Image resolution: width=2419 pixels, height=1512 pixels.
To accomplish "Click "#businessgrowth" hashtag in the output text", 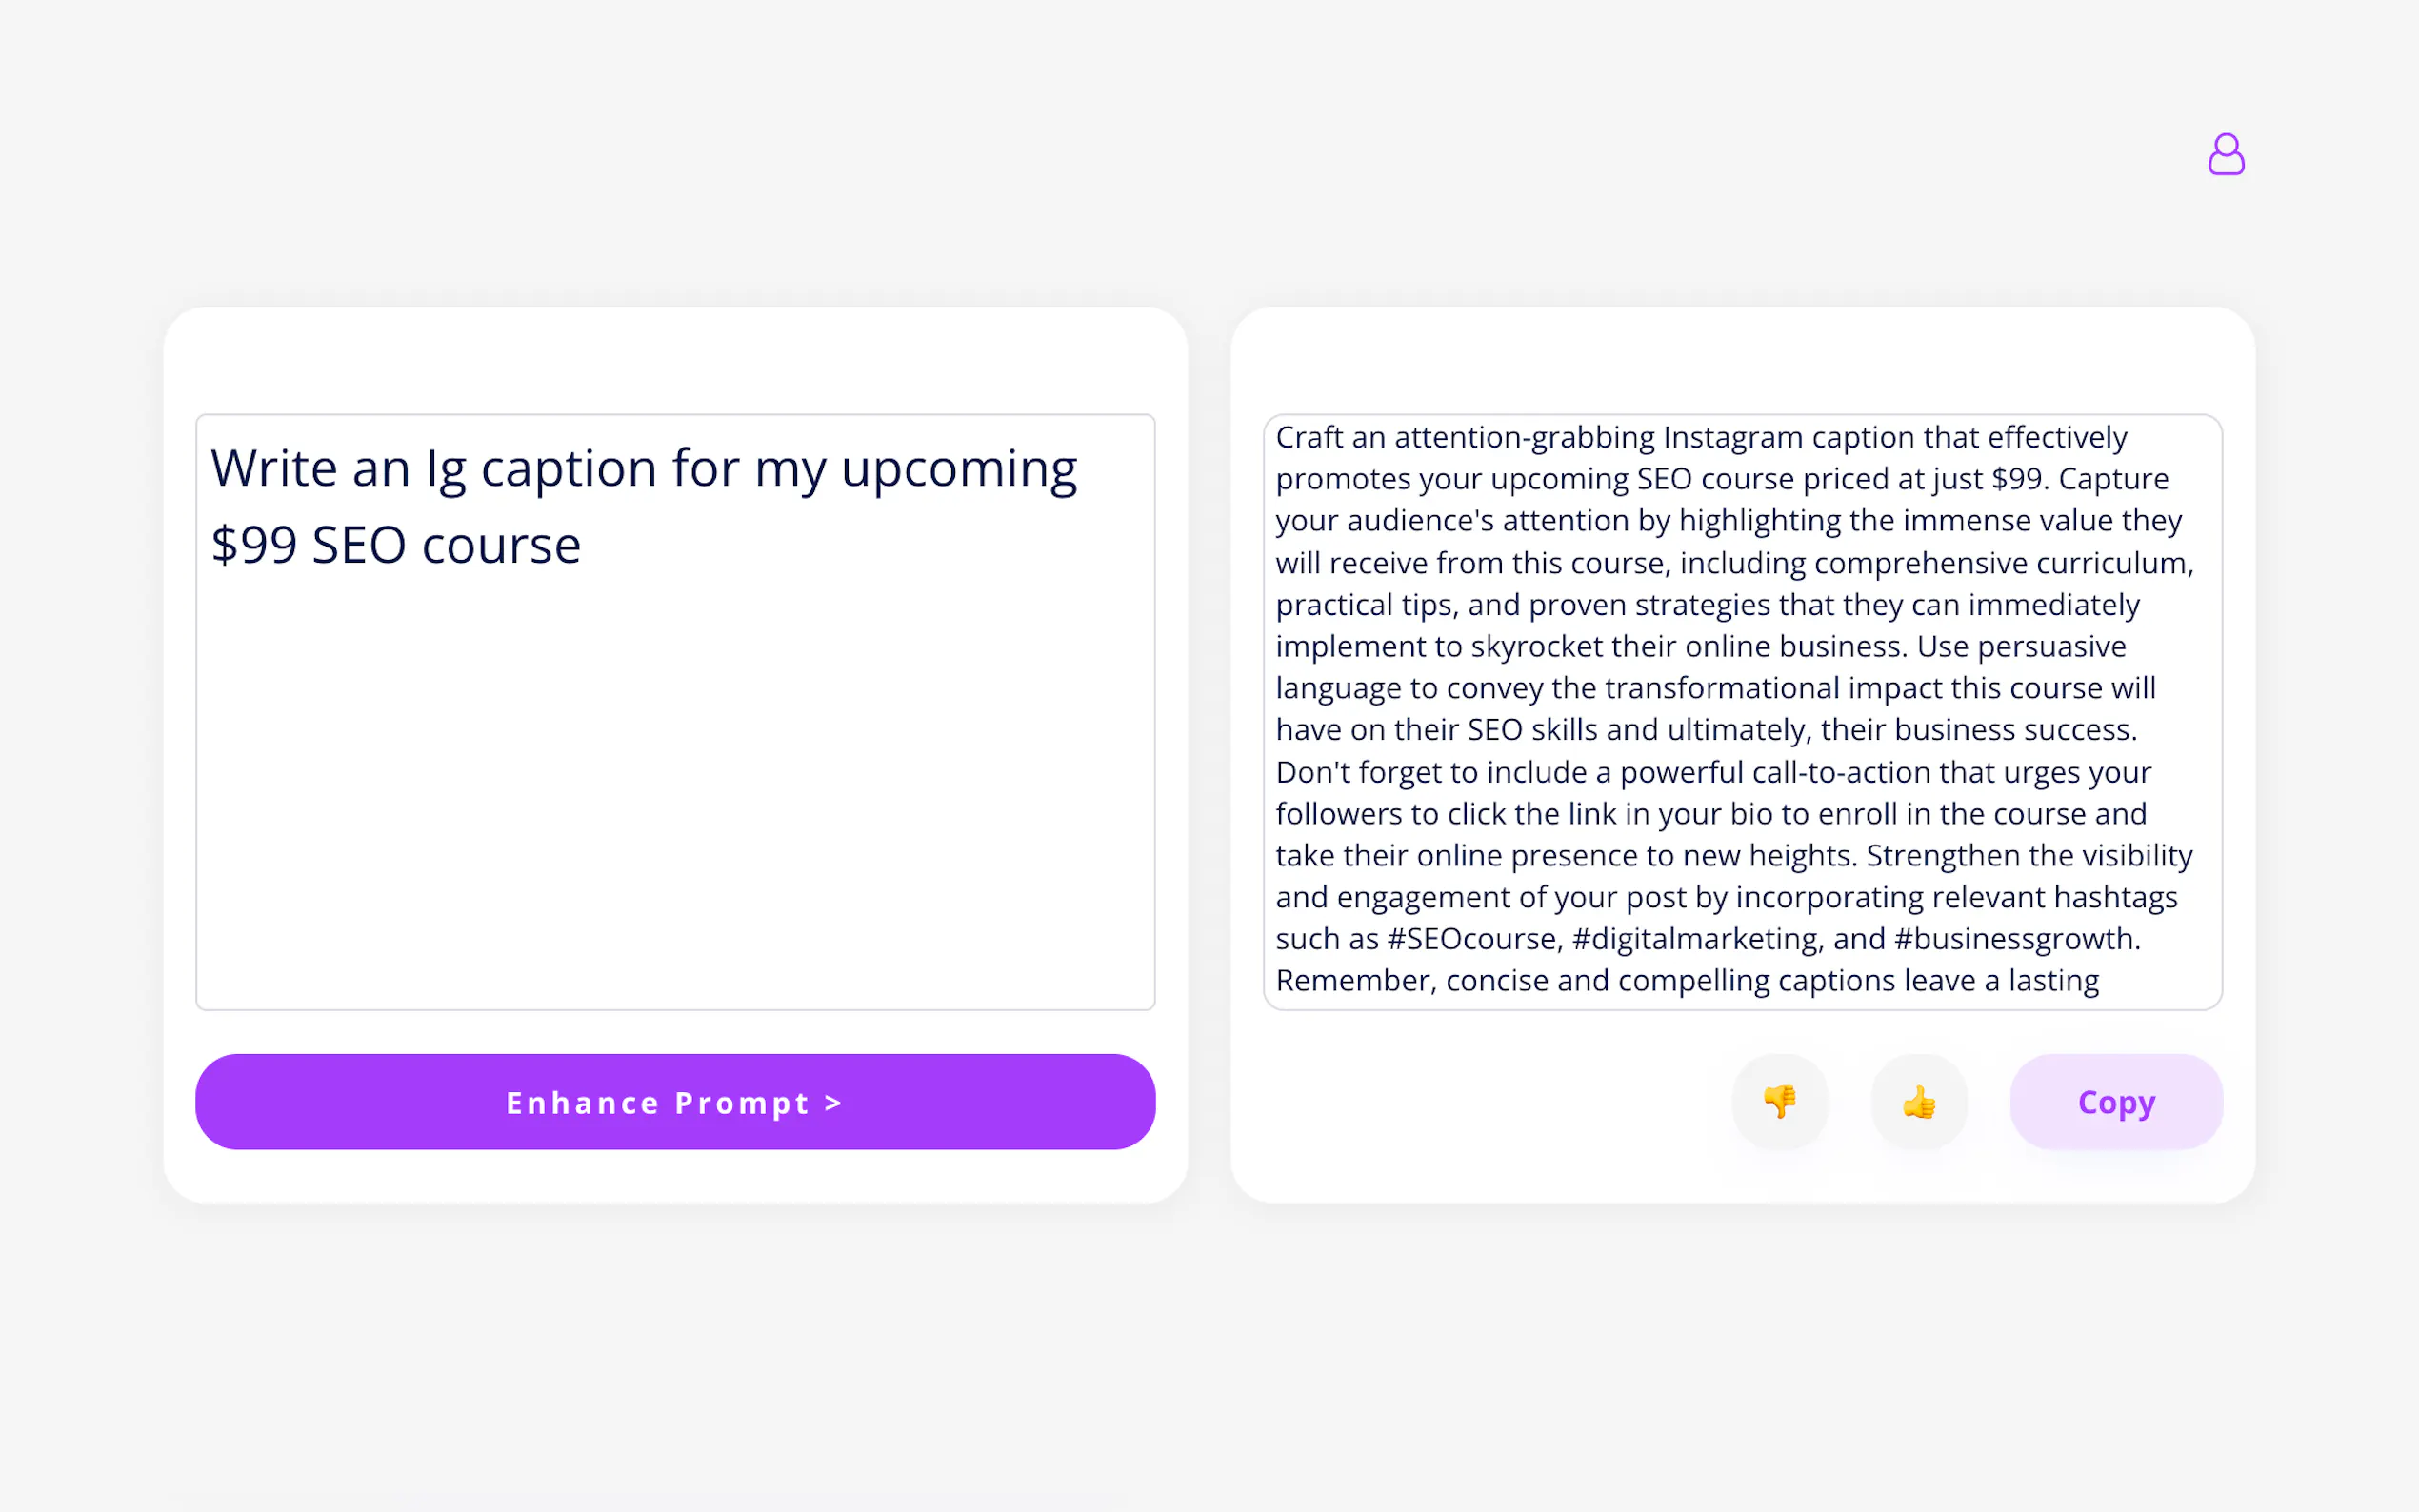I will (x=2015, y=939).
